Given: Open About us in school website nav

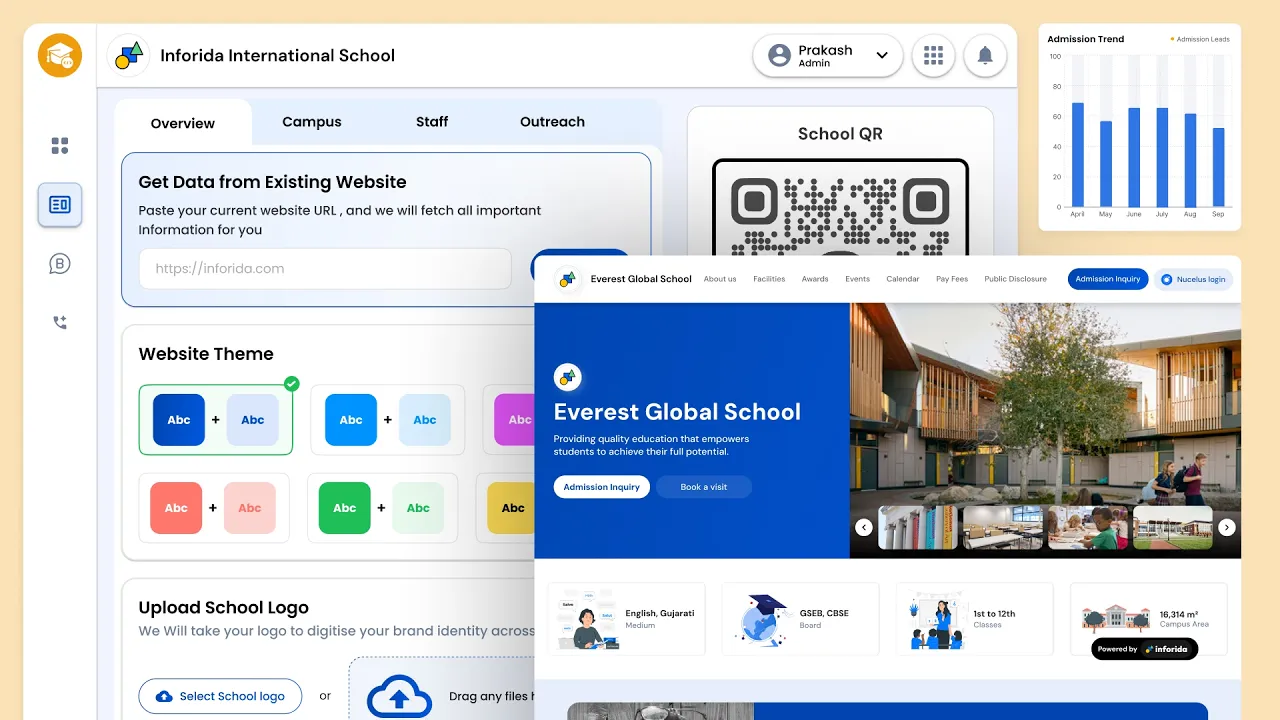Looking at the screenshot, I should tap(720, 279).
